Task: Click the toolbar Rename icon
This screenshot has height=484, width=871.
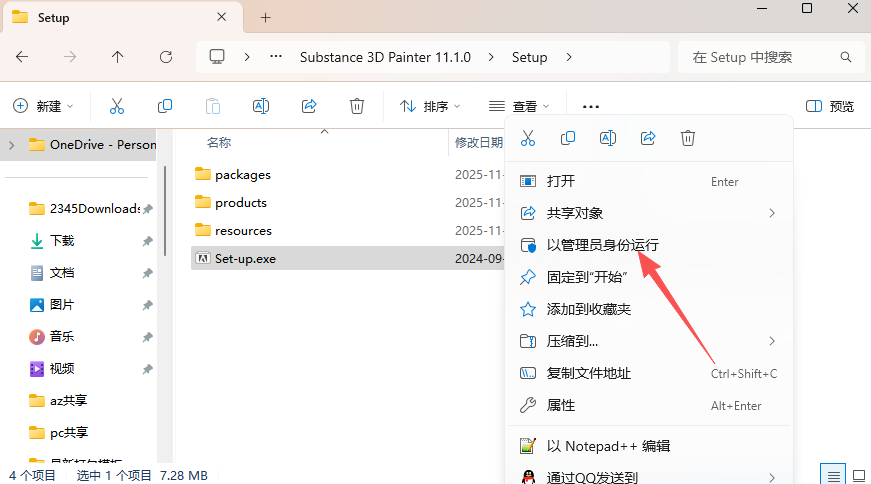Action: 261,106
